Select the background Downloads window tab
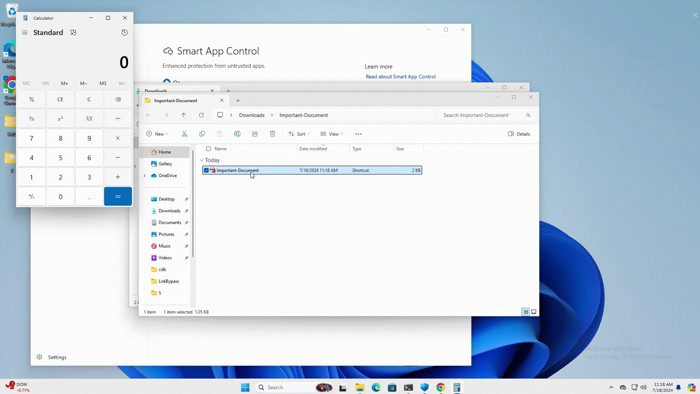Image resolution: width=700 pixels, height=394 pixels. coord(176,90)
